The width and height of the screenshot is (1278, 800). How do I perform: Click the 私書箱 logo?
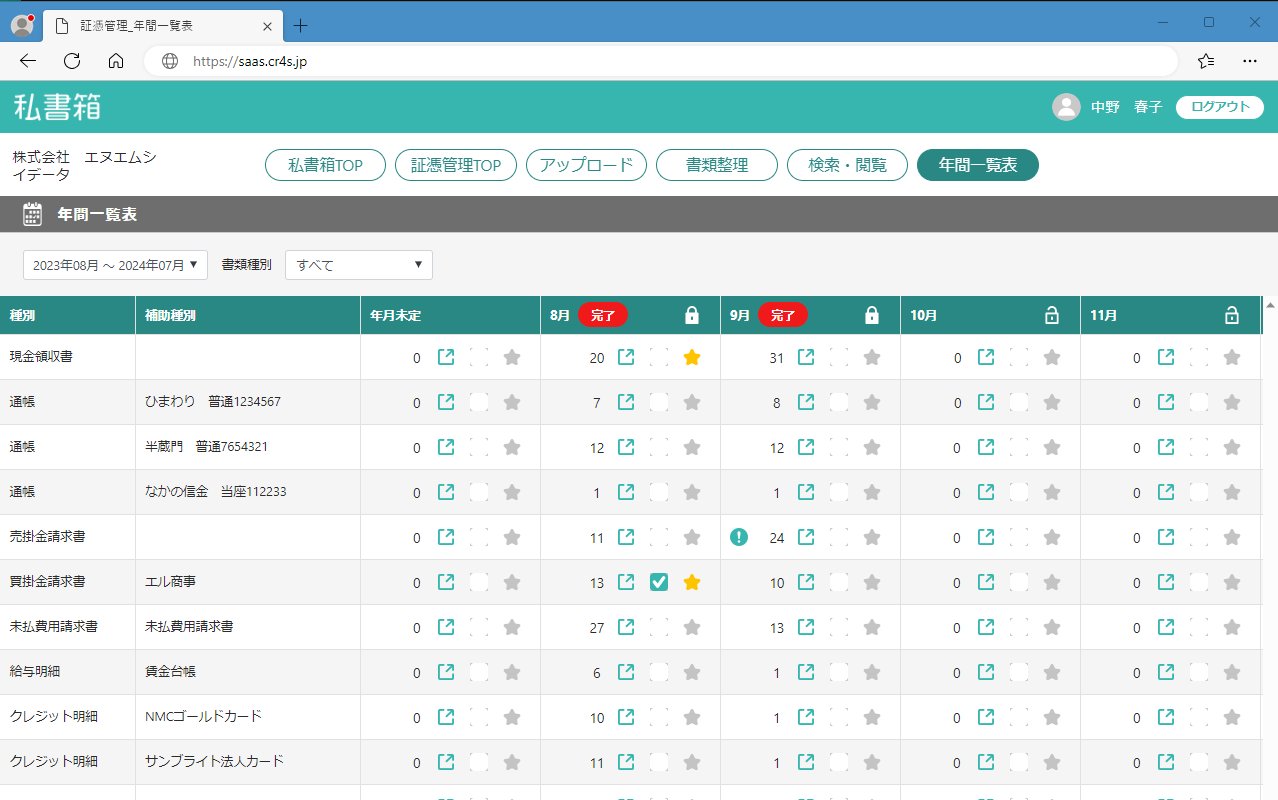click(x=57, y=107)
